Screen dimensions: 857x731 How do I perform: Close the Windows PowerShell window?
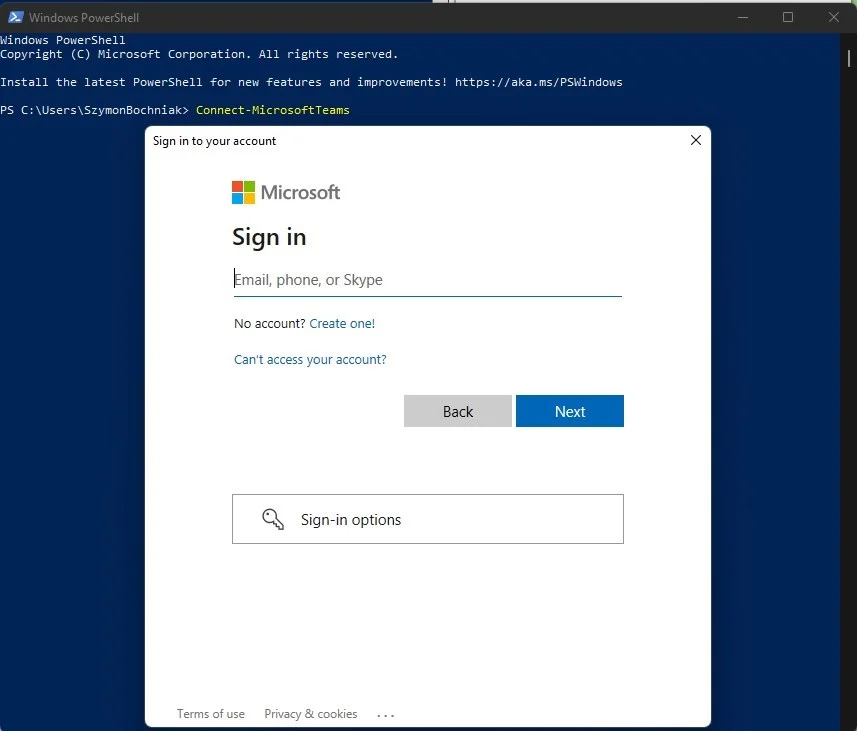point(834,17)
